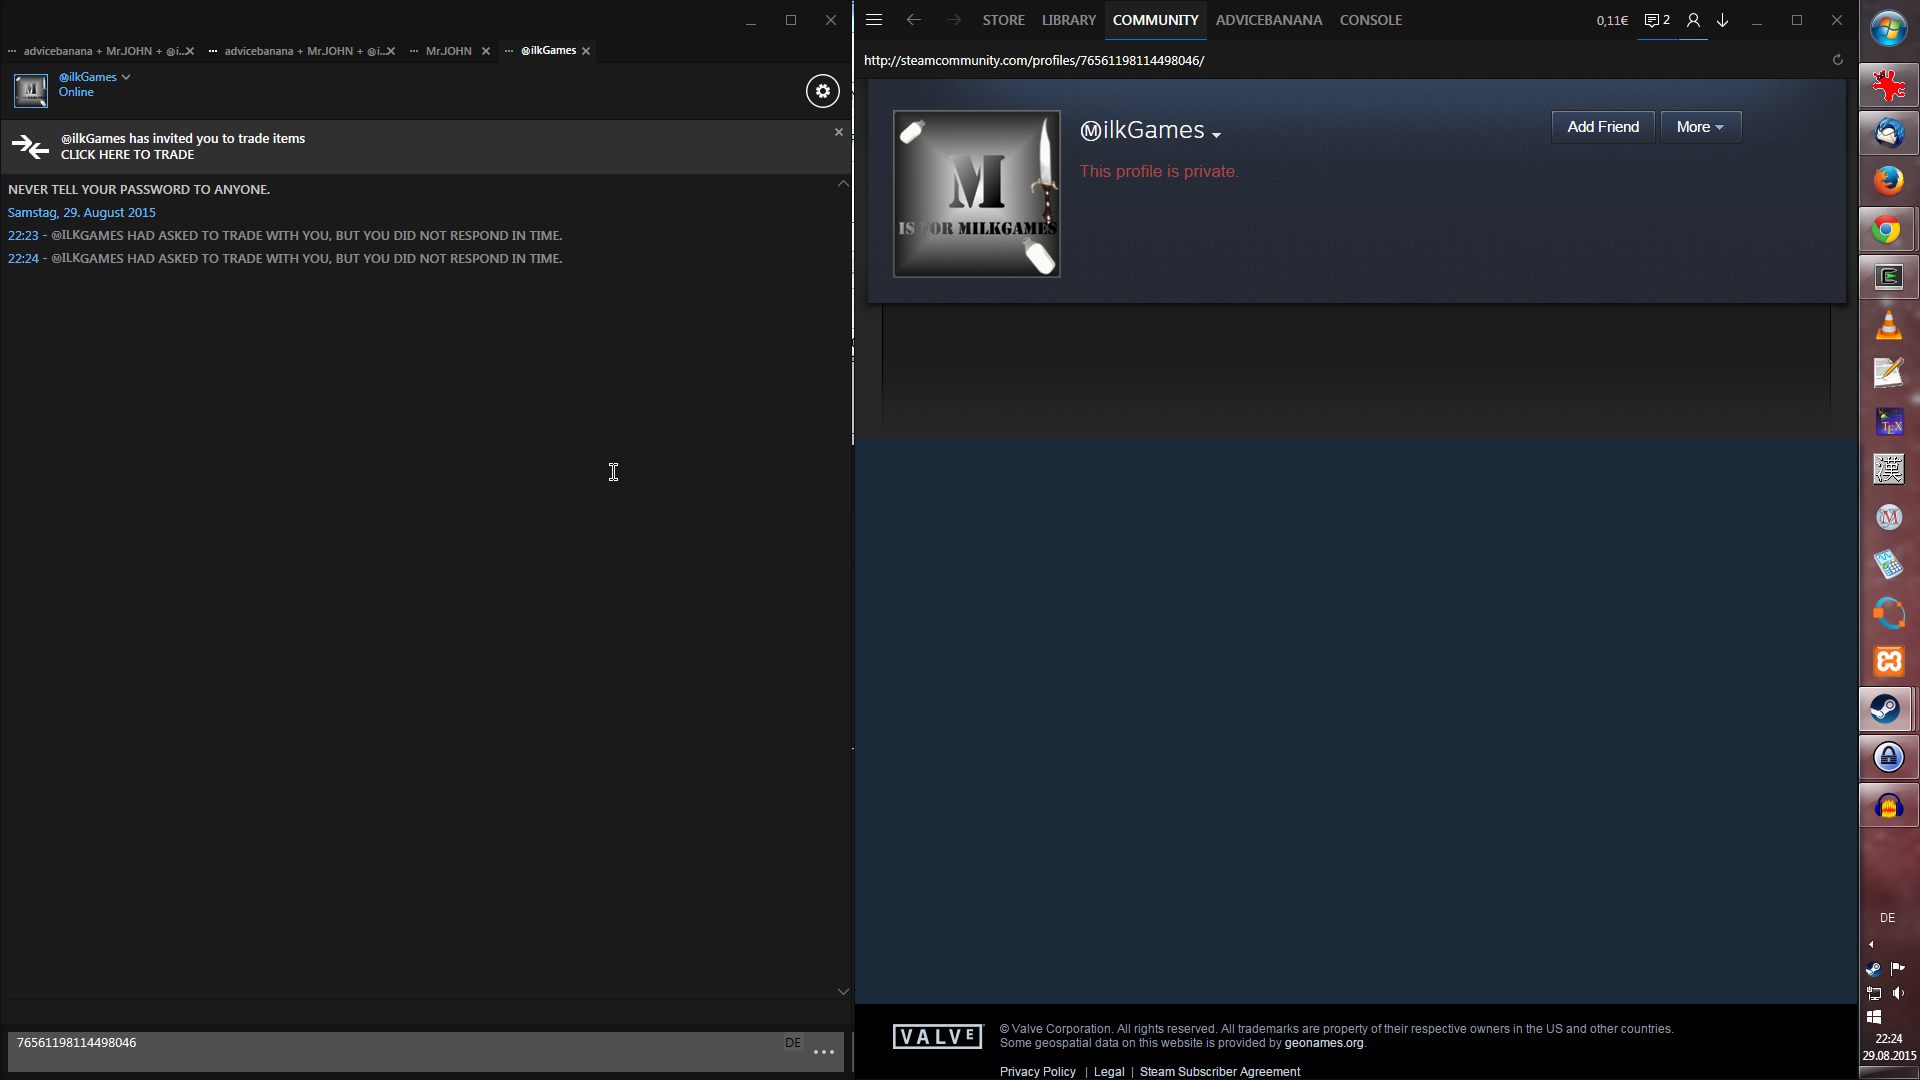Dismiss the trade invitation banner
The width and height of the screenshot is (1920, 1080).
pyautogui.click(x=839, y=132)
